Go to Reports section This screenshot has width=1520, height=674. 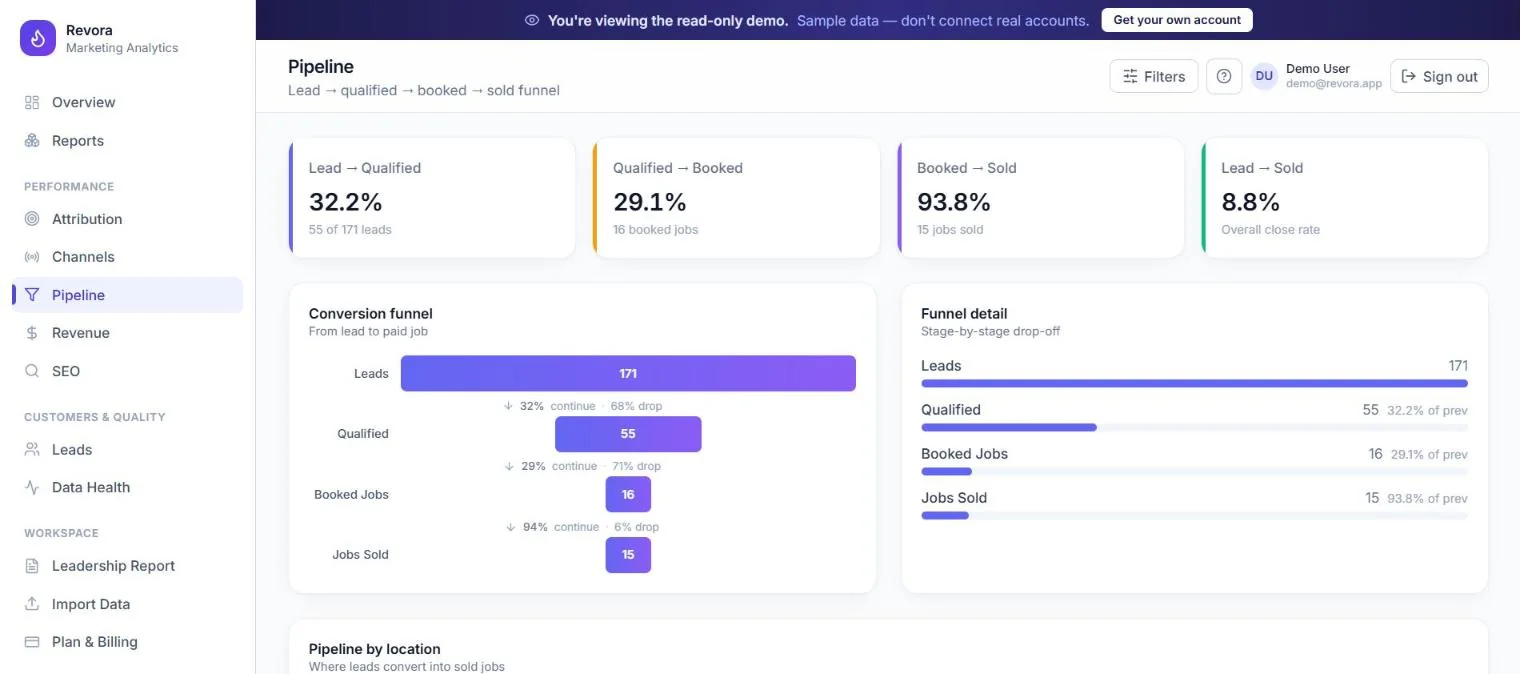point(127,141)
